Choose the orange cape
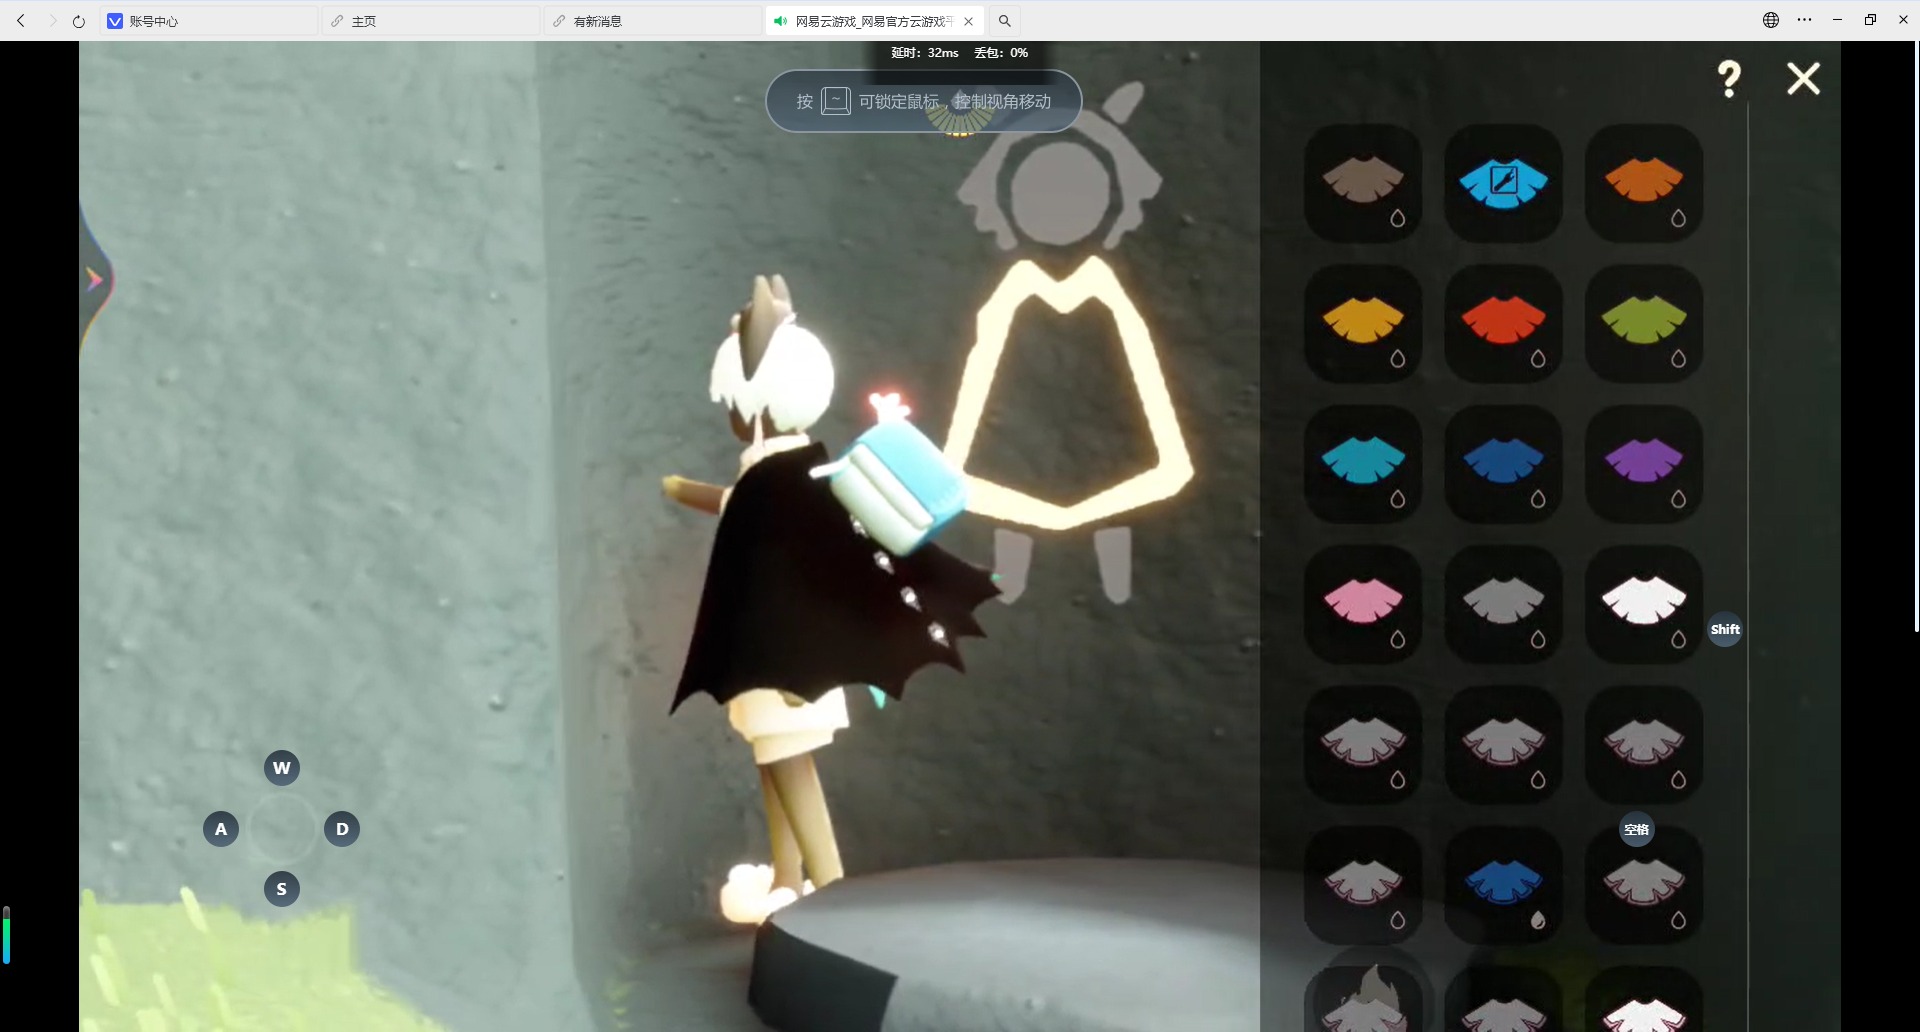The image size is (1920, 1032). (1644, 183)
